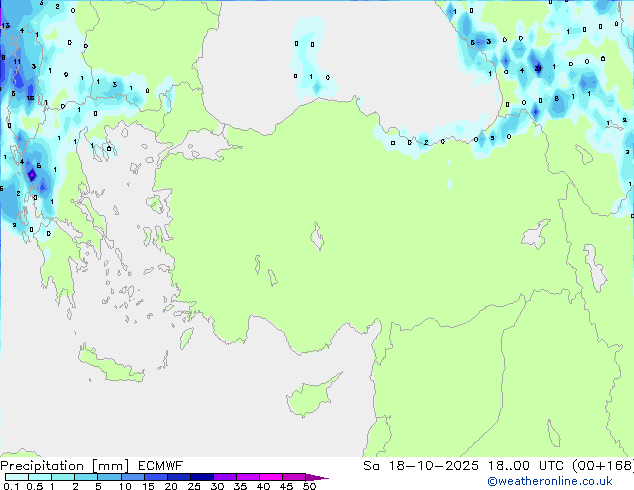634x490 pixels.
Task: Click the 0.1–0.5 mm legend color box
Action: click(x=17, y=477)
